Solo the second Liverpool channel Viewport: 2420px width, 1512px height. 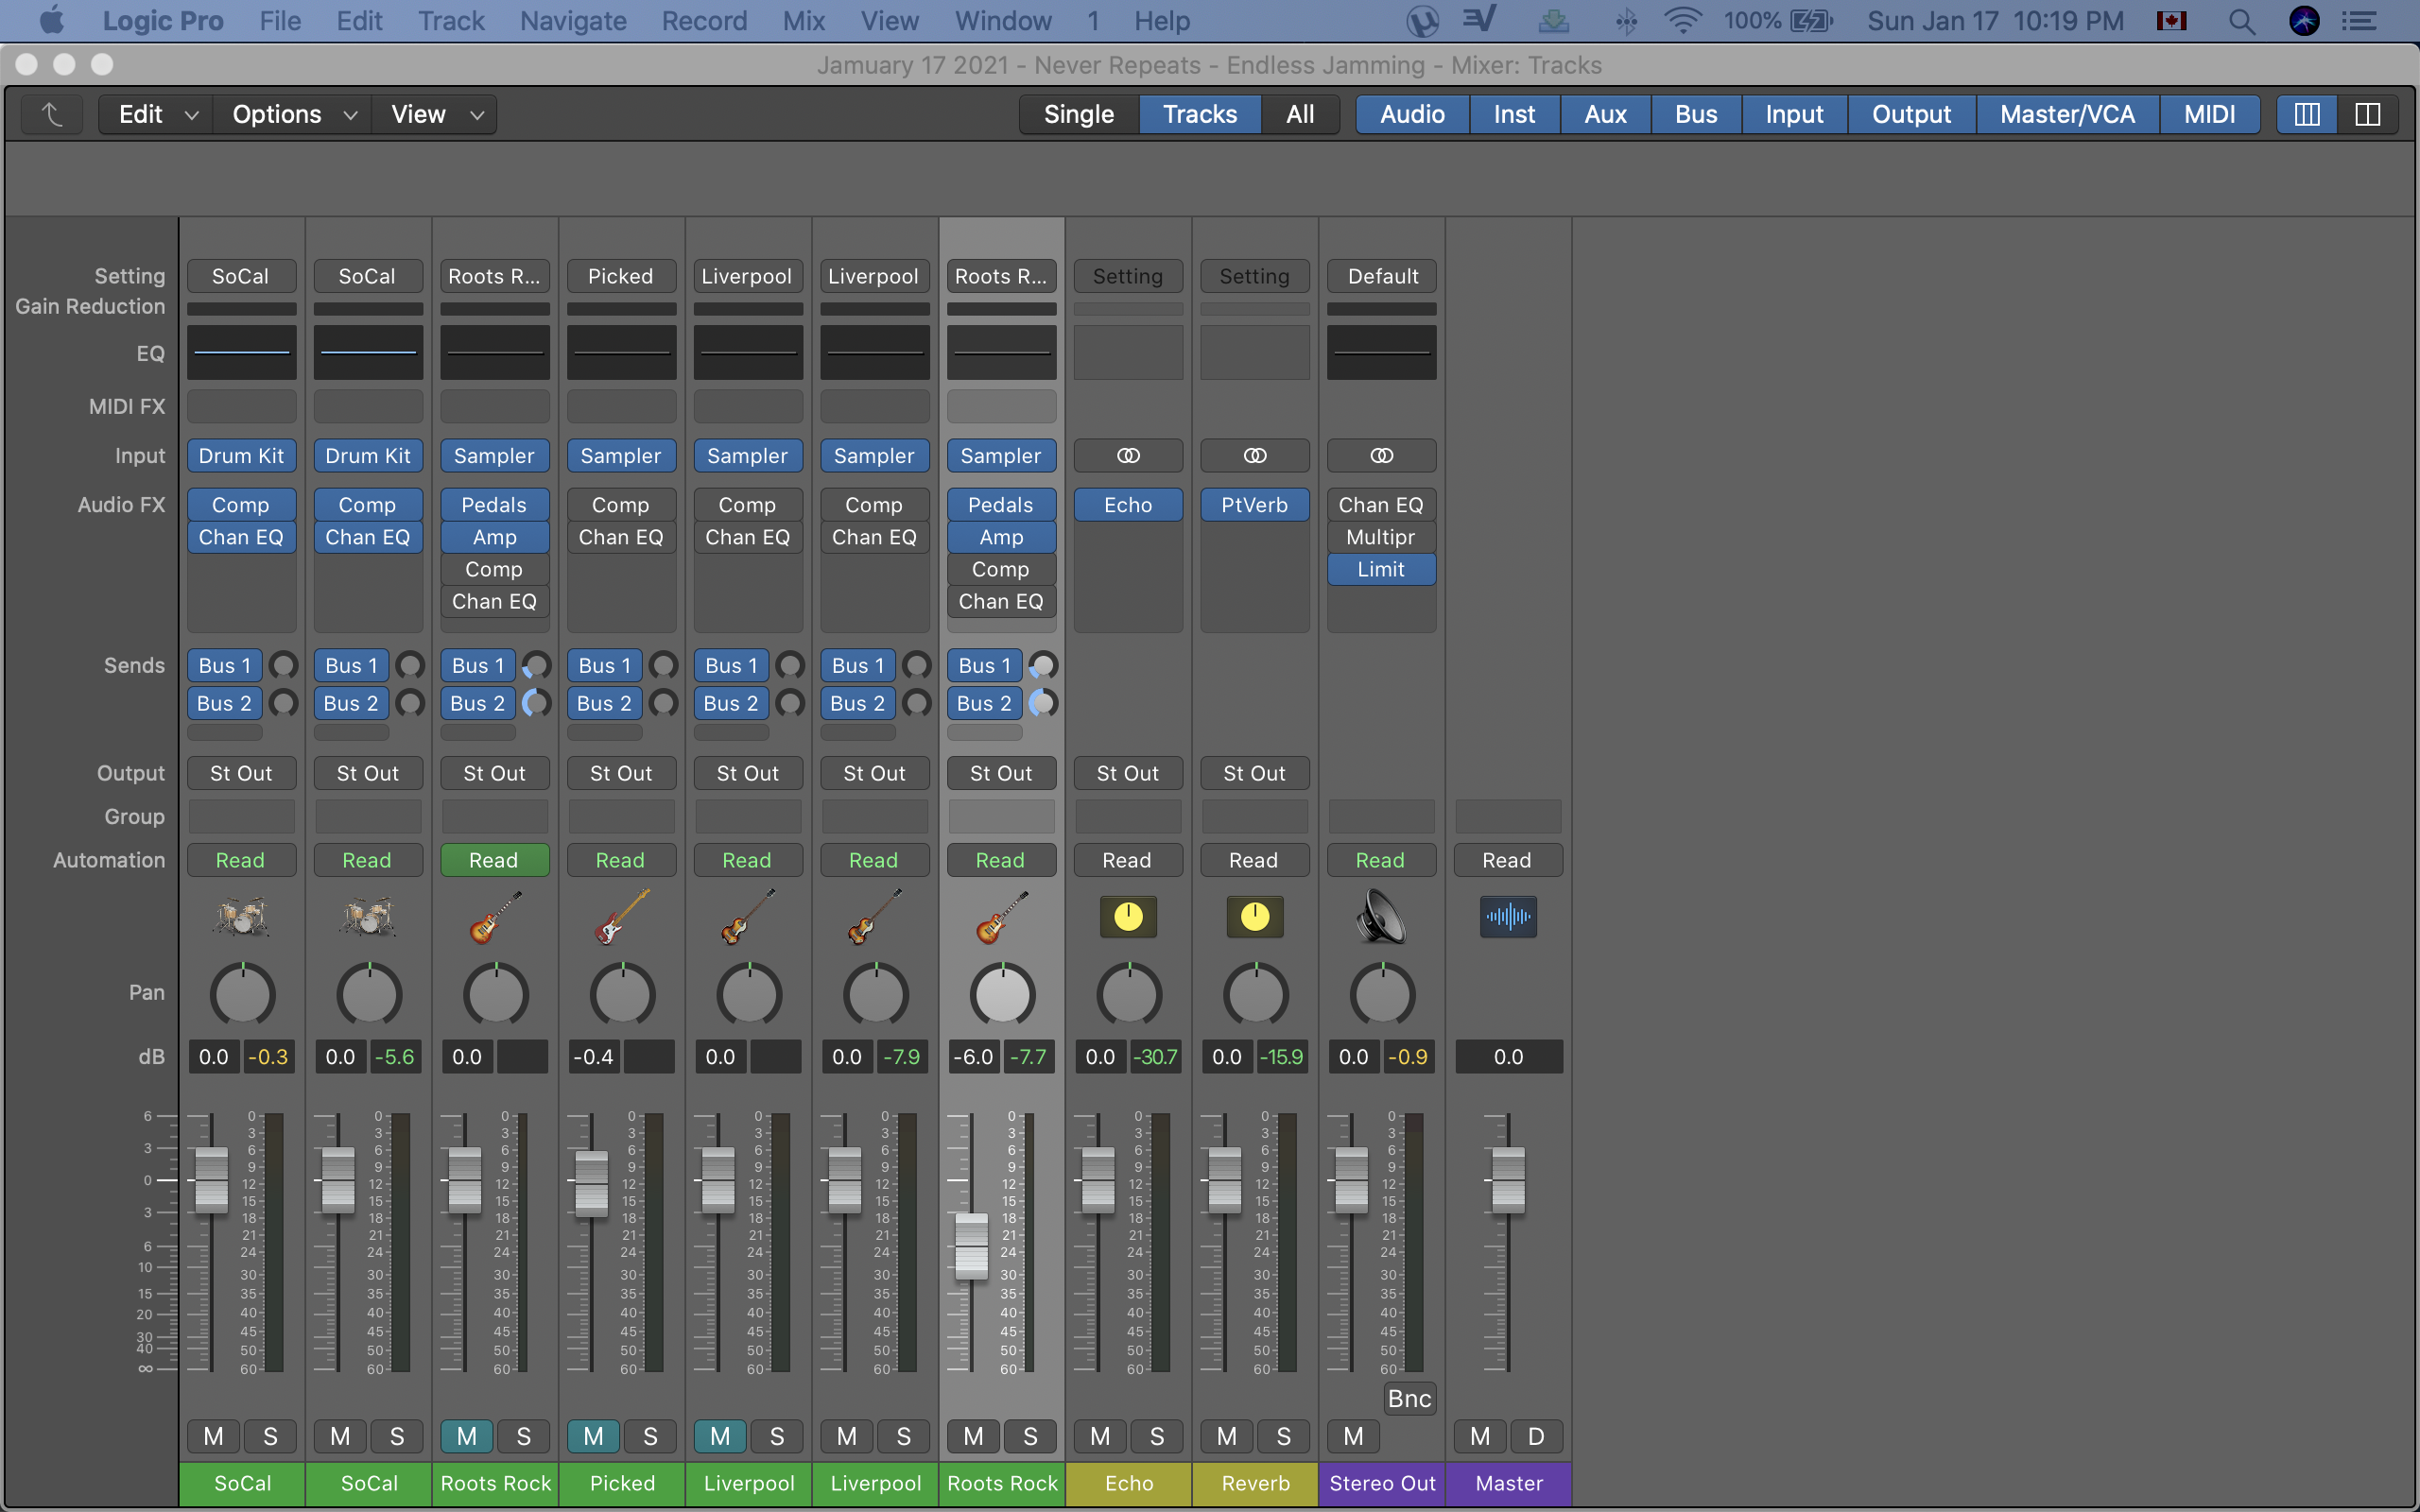(x=903, y=1436)
